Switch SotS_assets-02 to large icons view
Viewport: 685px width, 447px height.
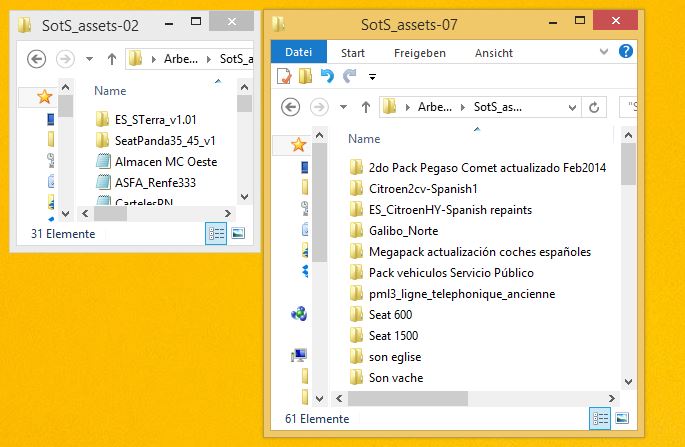pyautogui.click(x=238, y=233)
